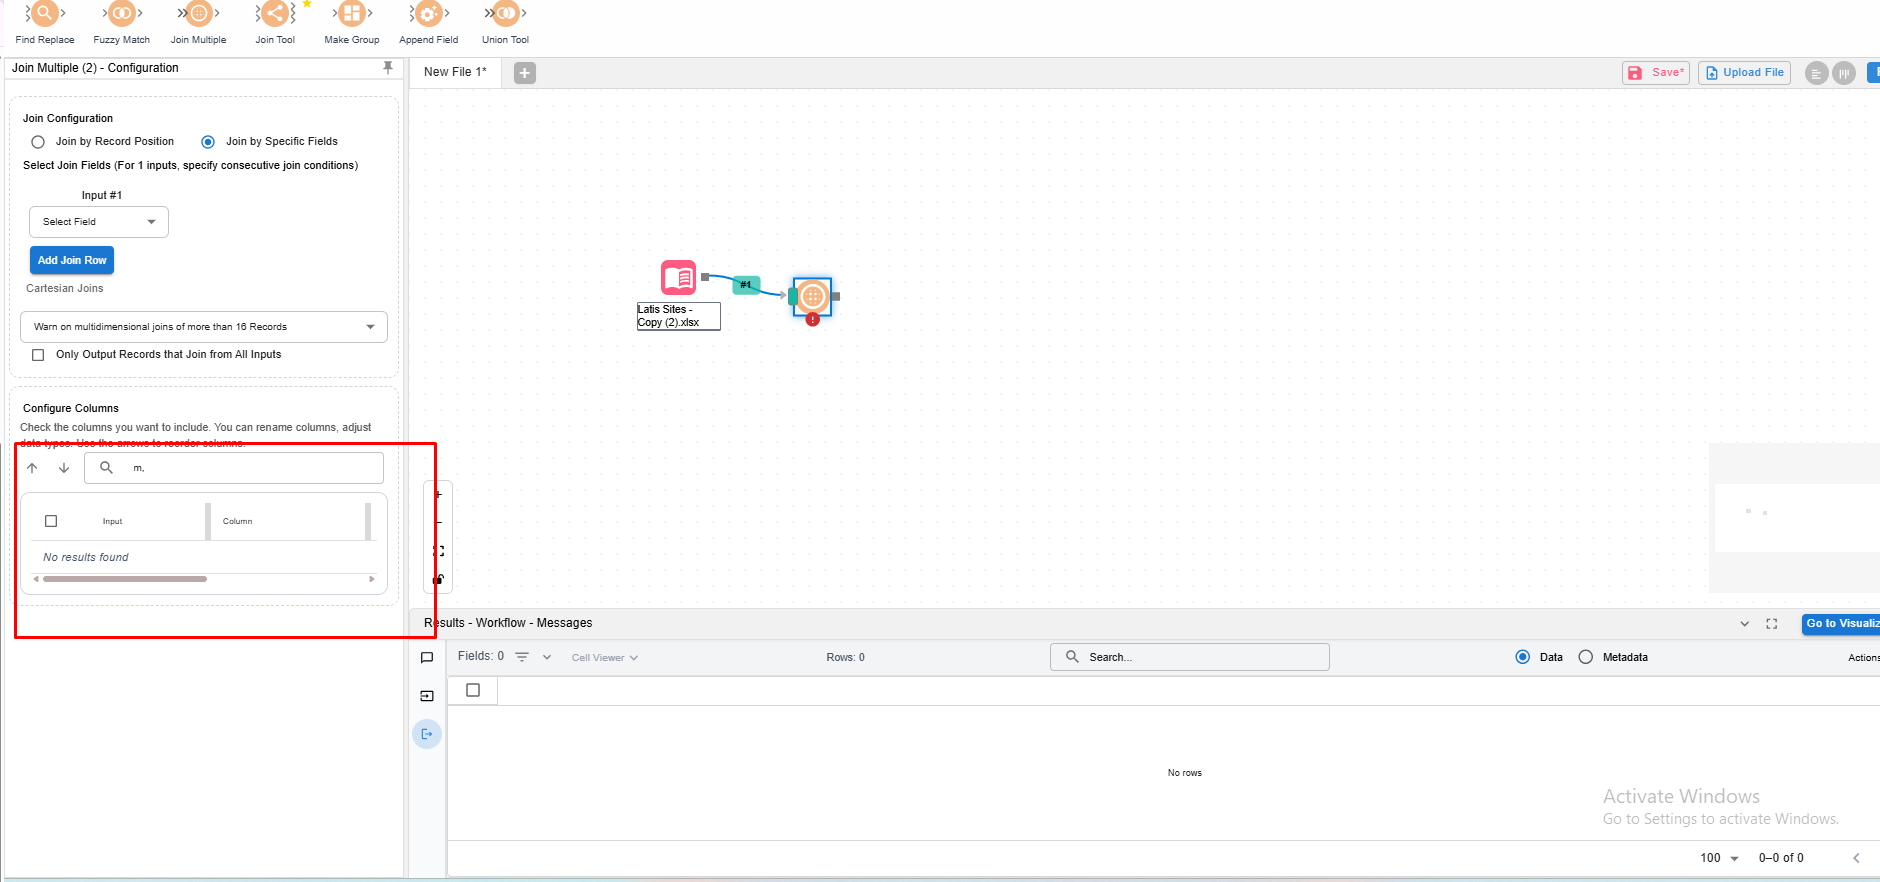Click the Join Tool icon
The height and width of the screenshot is (882, 1880).
(275, 14)
